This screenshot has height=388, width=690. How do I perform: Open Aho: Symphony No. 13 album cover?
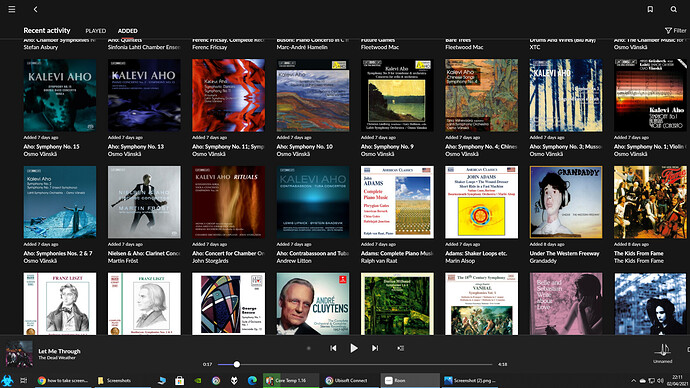(x=144, y=95)
